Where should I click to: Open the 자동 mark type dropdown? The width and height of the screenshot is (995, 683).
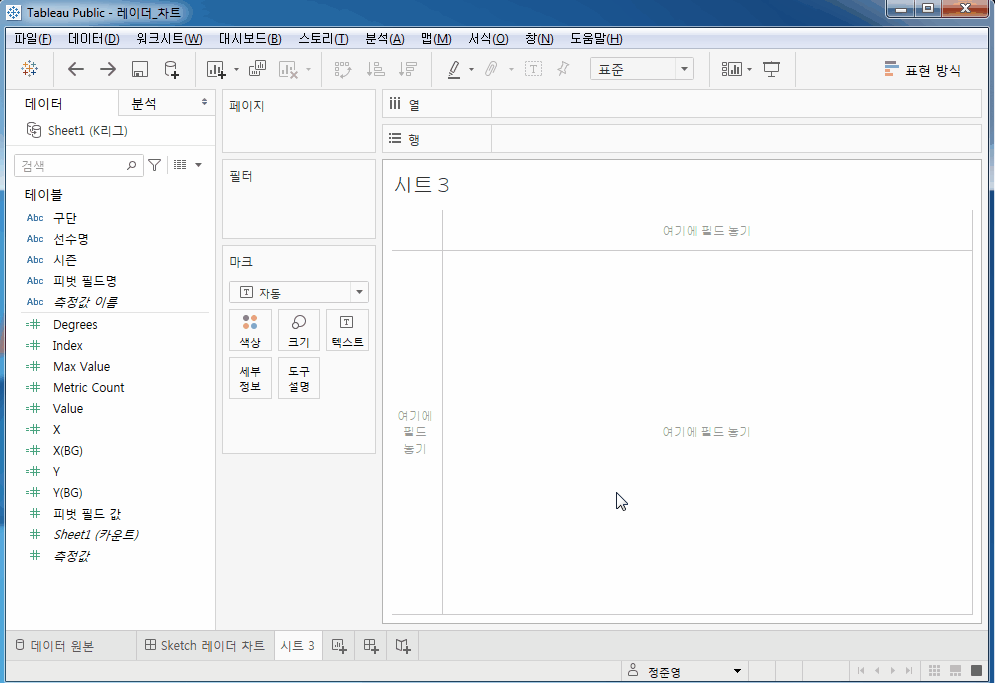pyautogui.click(x=299, y=292)
